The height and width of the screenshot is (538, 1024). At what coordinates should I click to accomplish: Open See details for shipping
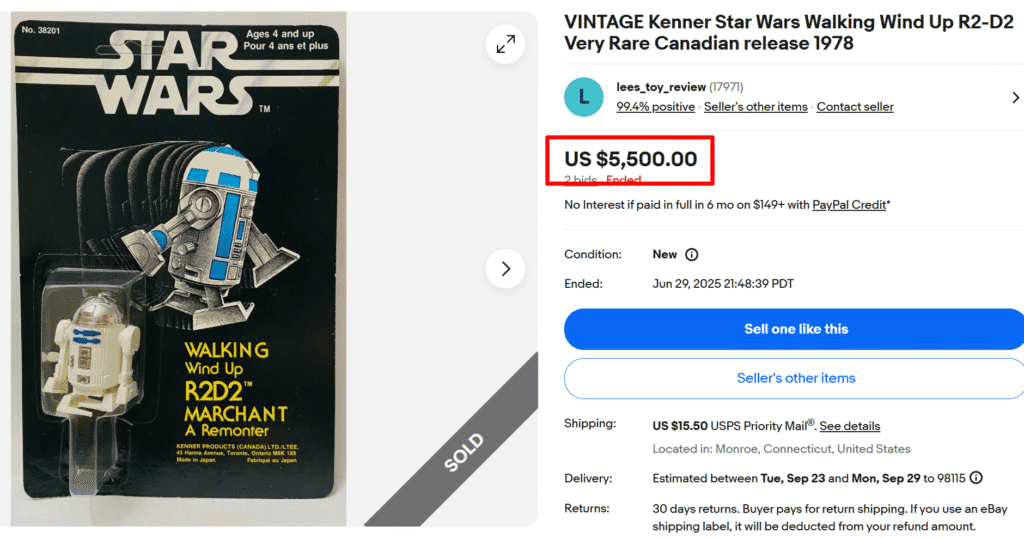point(850,426)
